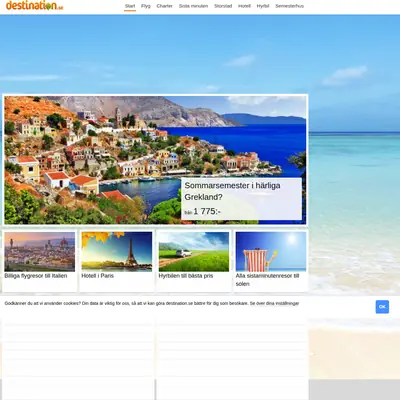Open the Charter menu item
400x400 pixels.
tap(165, 6)
